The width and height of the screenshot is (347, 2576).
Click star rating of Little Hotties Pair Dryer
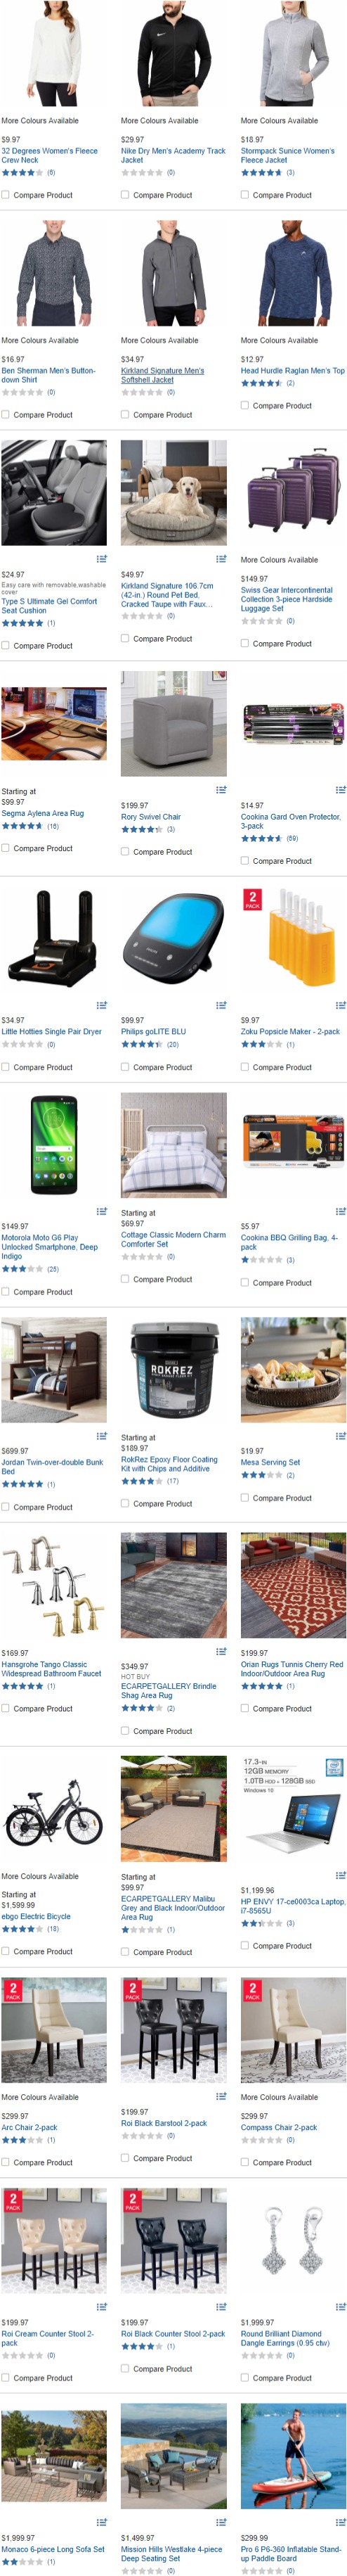(x=22, y=1044)
